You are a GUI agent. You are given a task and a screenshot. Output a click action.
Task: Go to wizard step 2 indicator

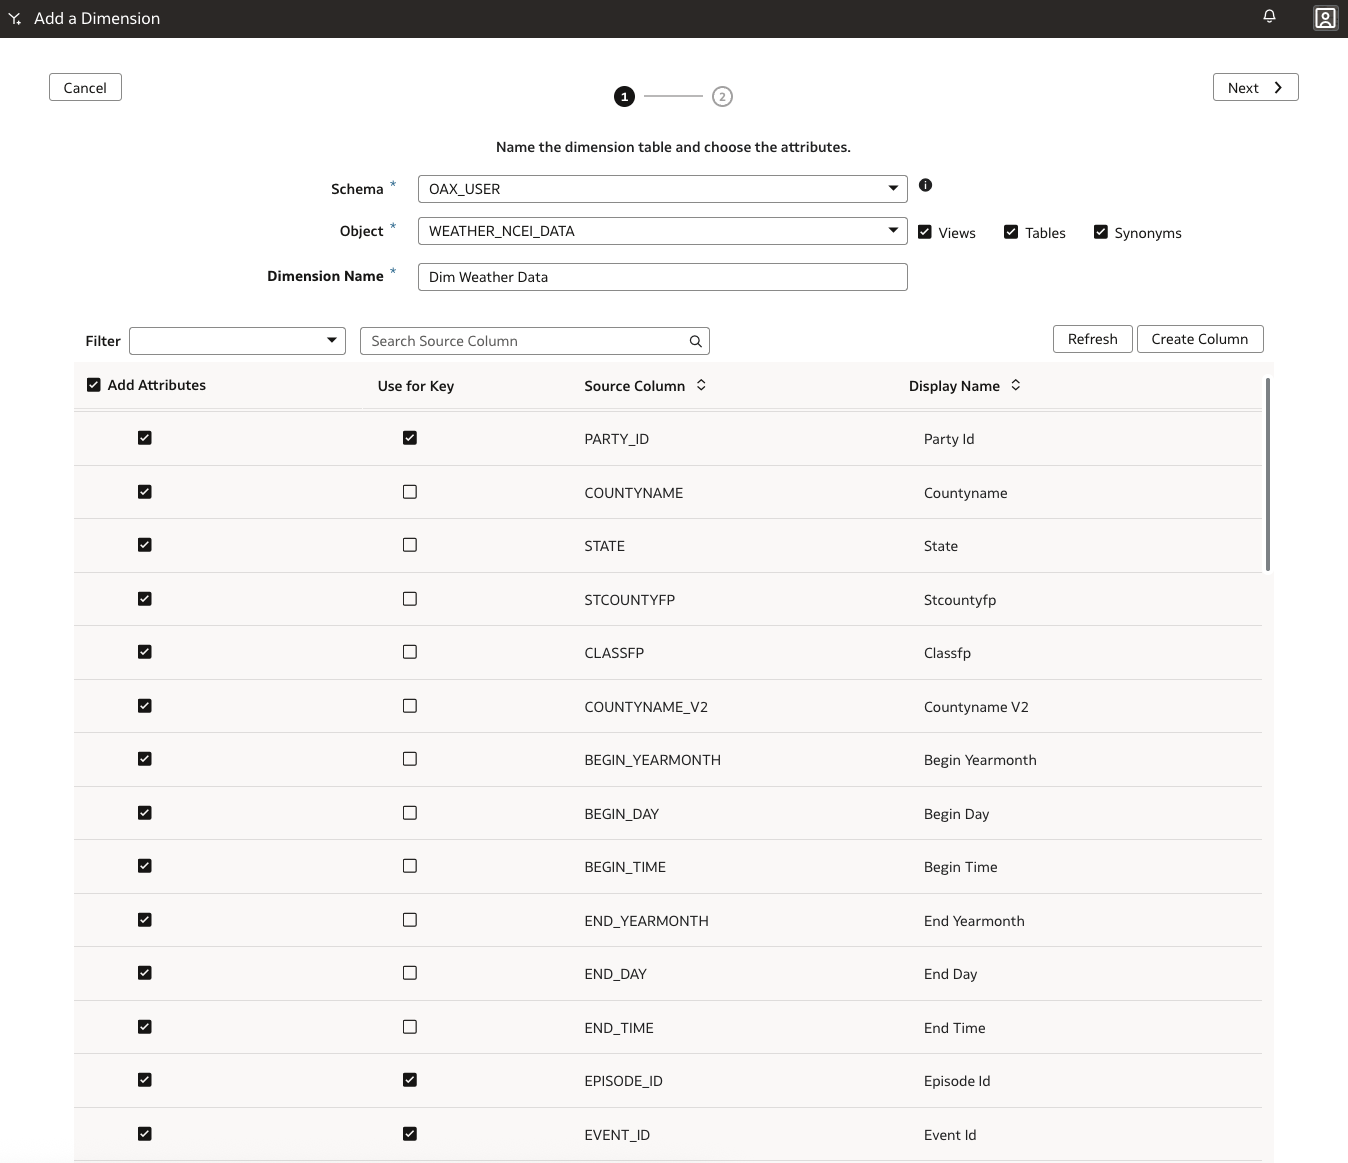coord(722,97)
